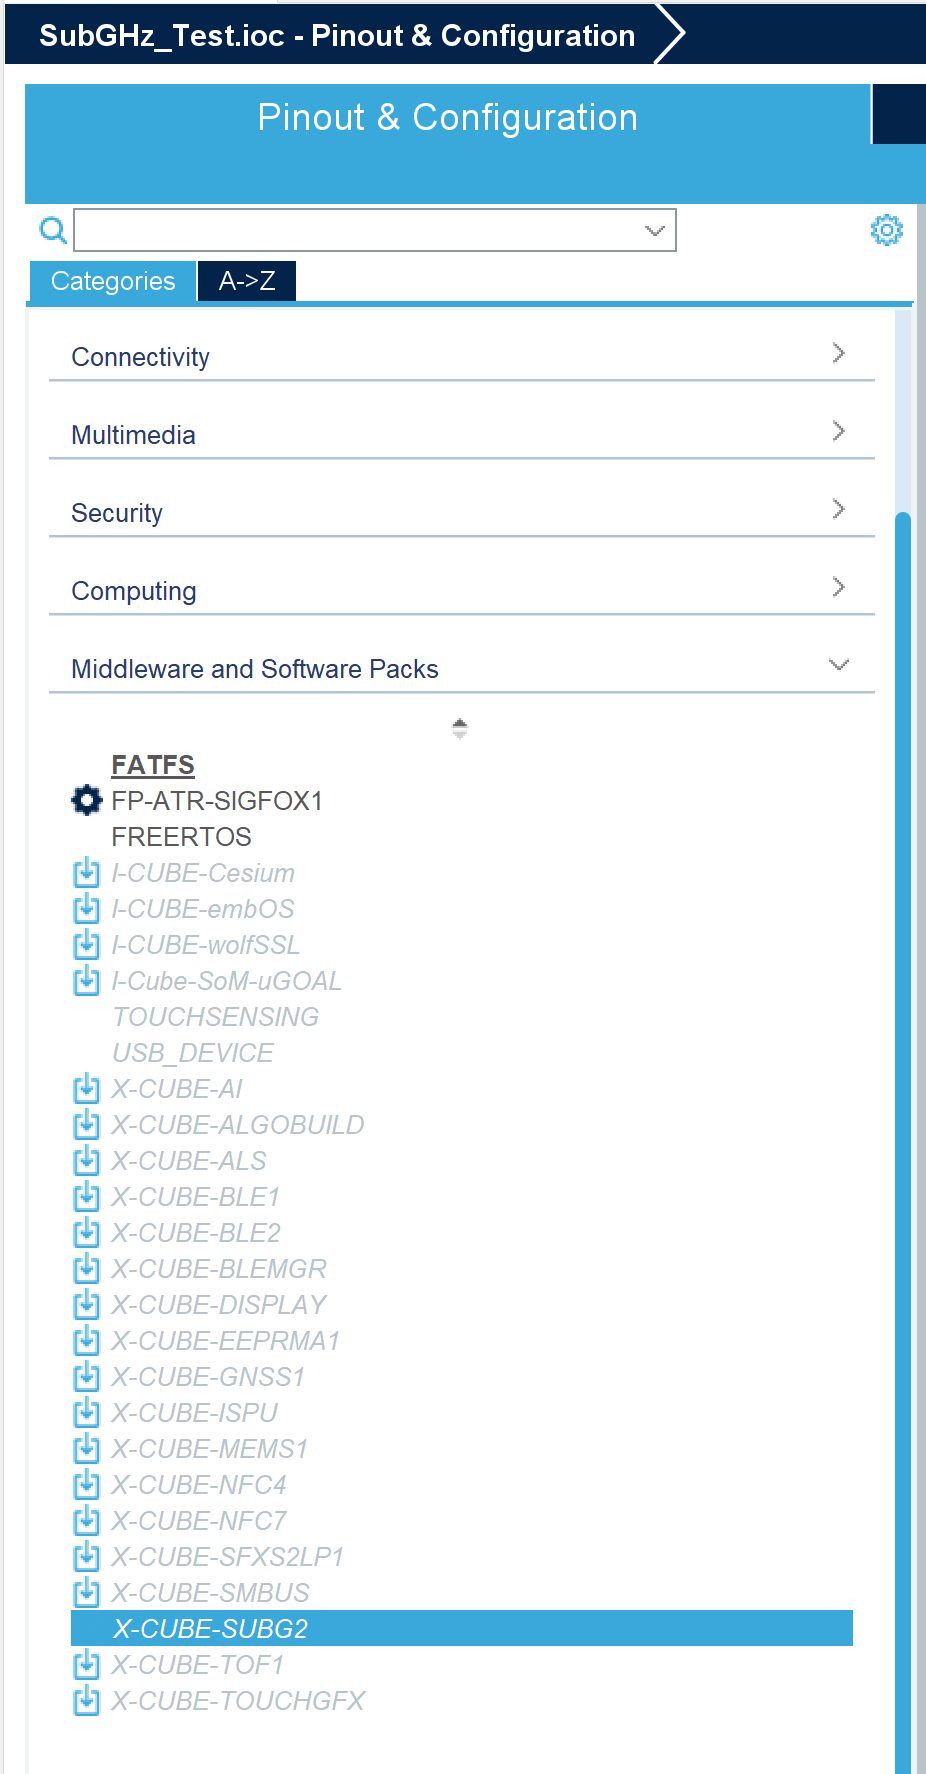The width and height of the screenshot is (926, 1774).
Task: Click the FP-ATR-SIGFOX1 gear icon
Action: pos(87,800)
